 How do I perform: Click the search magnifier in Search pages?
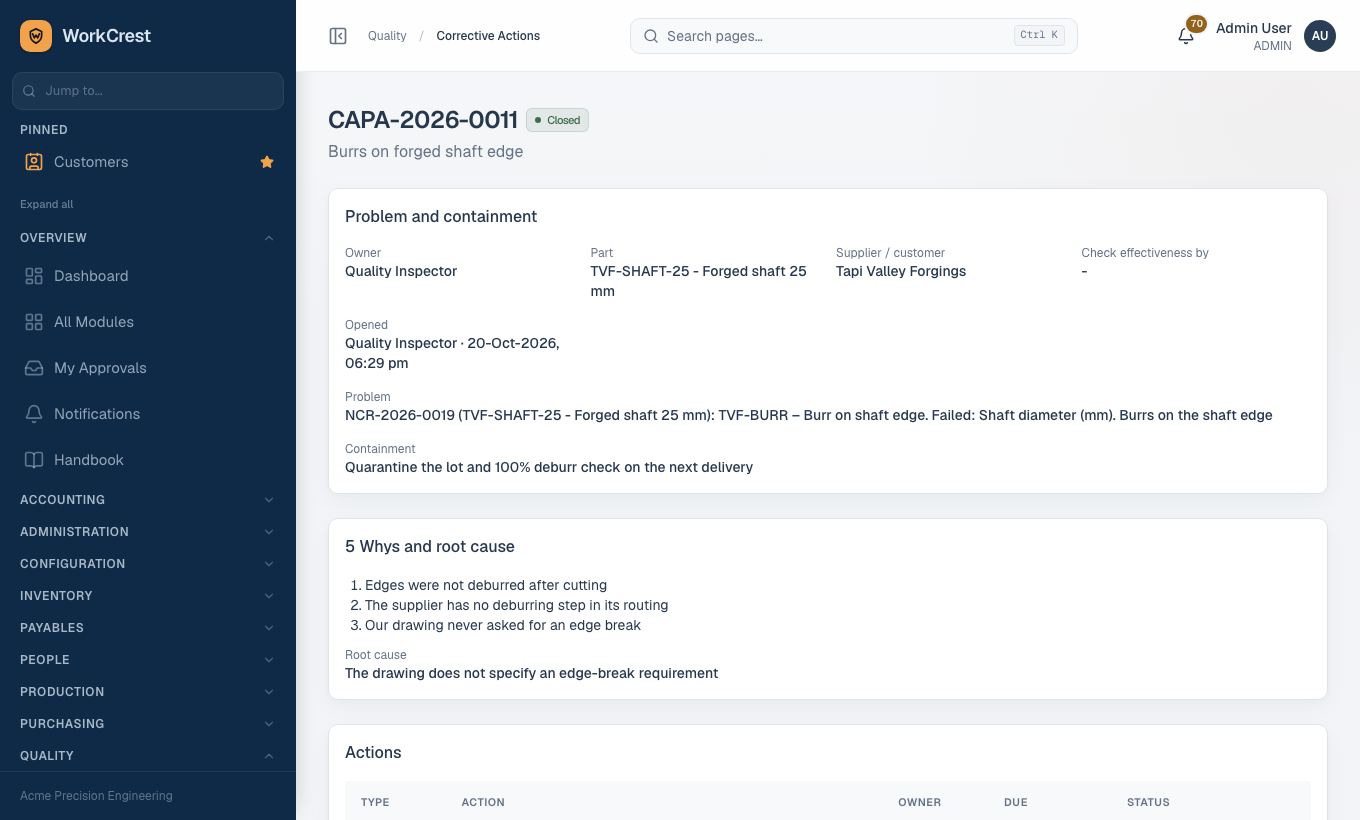pos(651,36)
